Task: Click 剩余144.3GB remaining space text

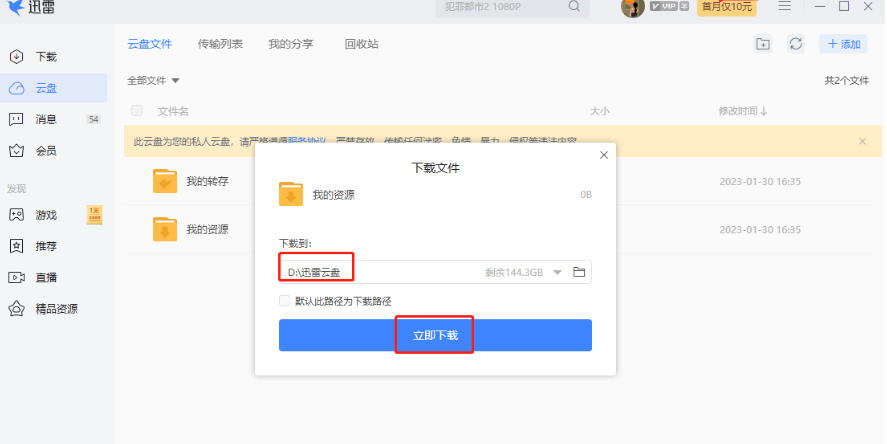Action: pos(514,272)
